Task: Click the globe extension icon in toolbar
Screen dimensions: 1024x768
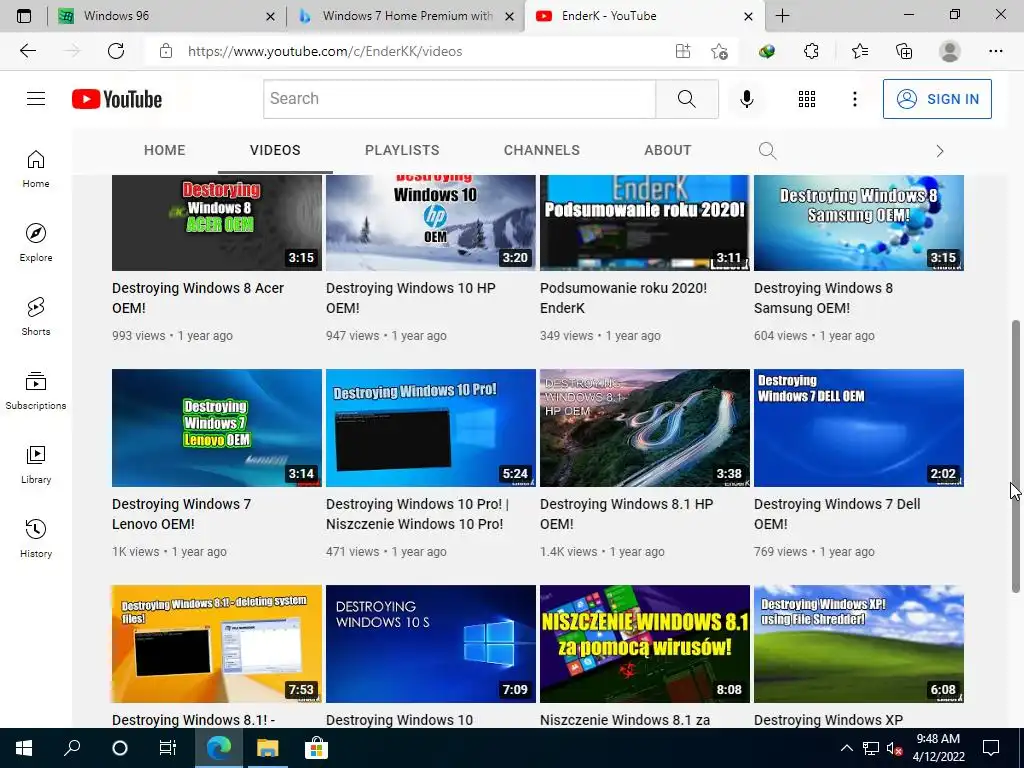Action: pyautogui.click(x=767, y=51)
